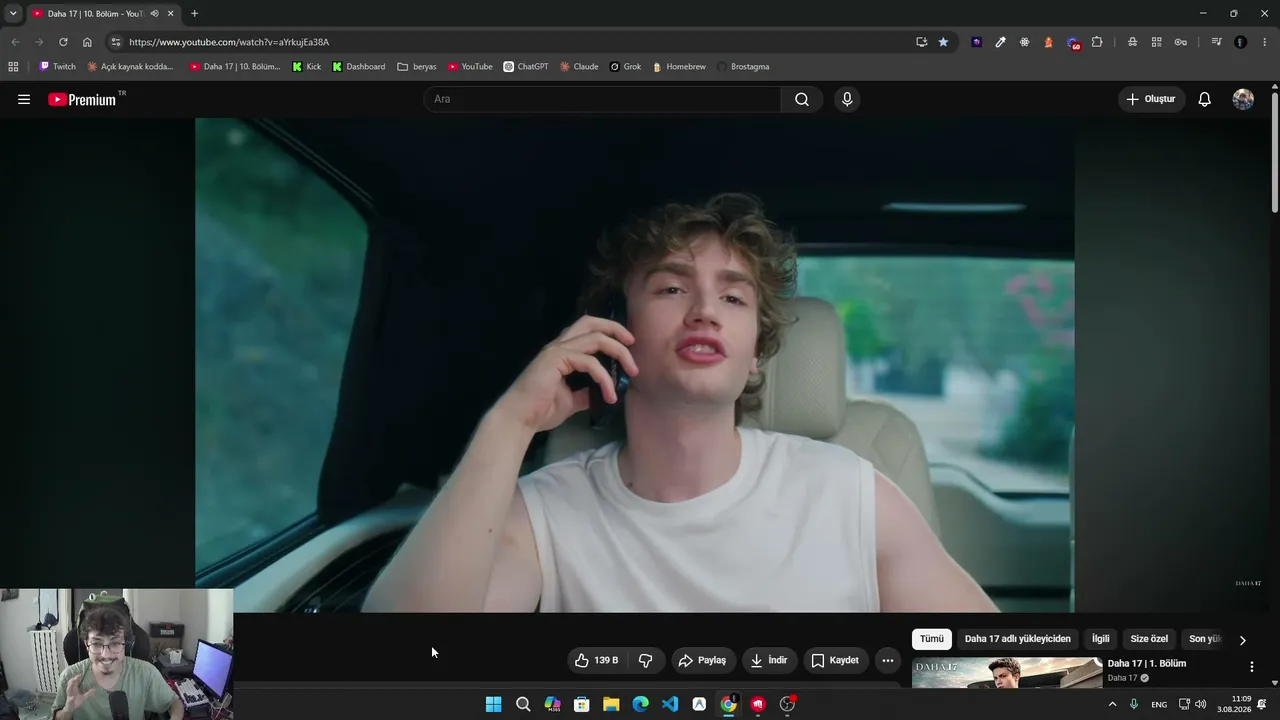Switch to the Daha 17 | 10. Bölüm tab
Screen dimensions: 1280x720
tap(96, 14)
